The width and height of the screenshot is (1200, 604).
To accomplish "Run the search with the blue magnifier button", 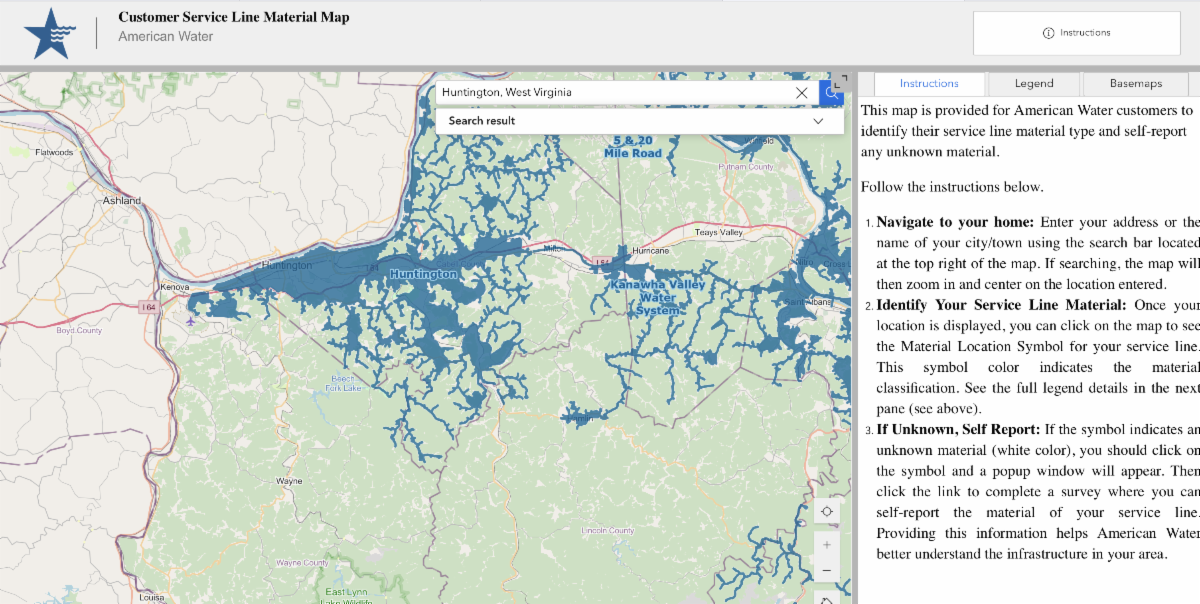I will click(x=831, y=92).
